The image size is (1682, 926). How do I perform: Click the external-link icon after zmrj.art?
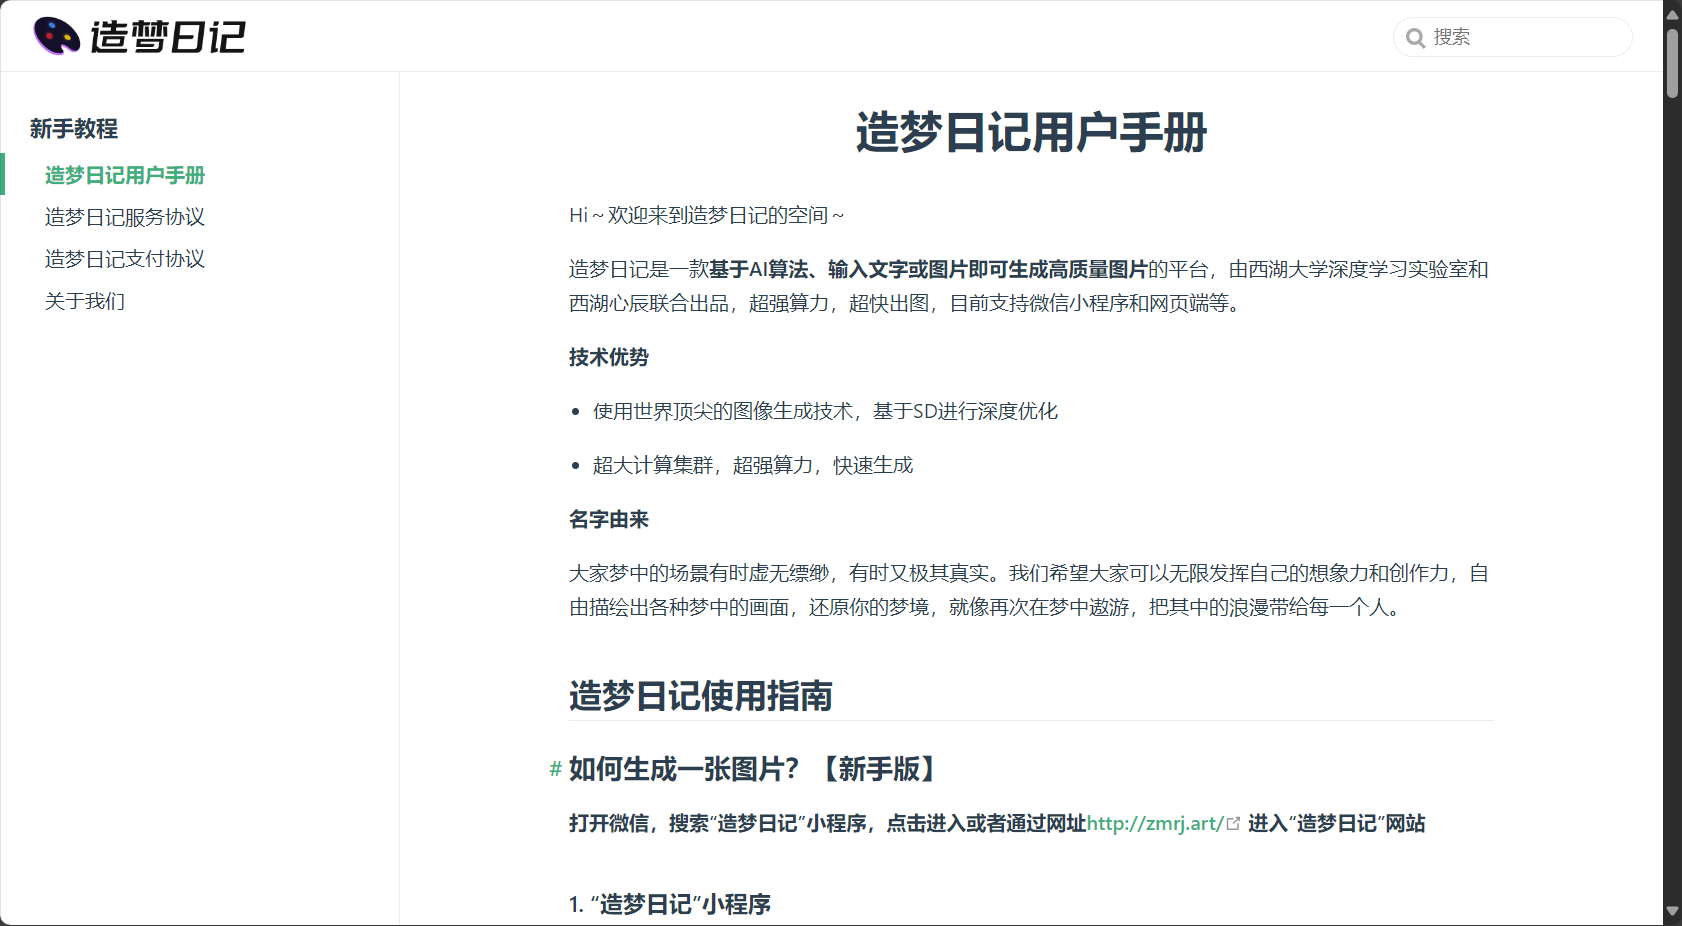click(1233, 824)
